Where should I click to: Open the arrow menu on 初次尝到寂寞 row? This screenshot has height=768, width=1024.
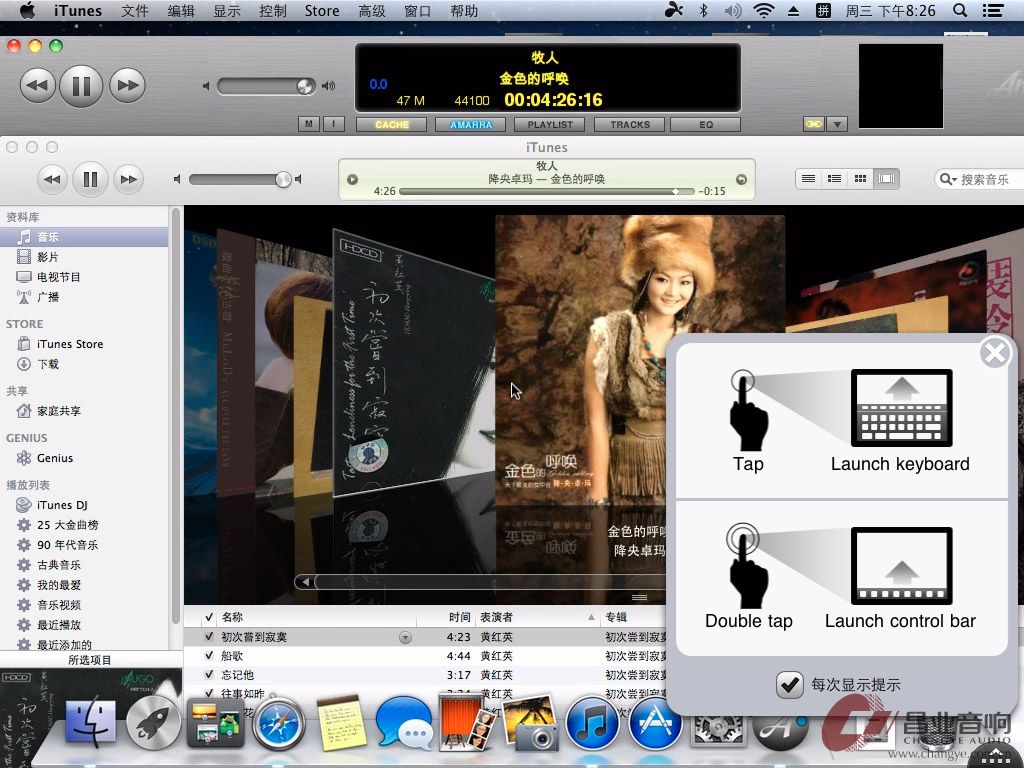point(405,637)
